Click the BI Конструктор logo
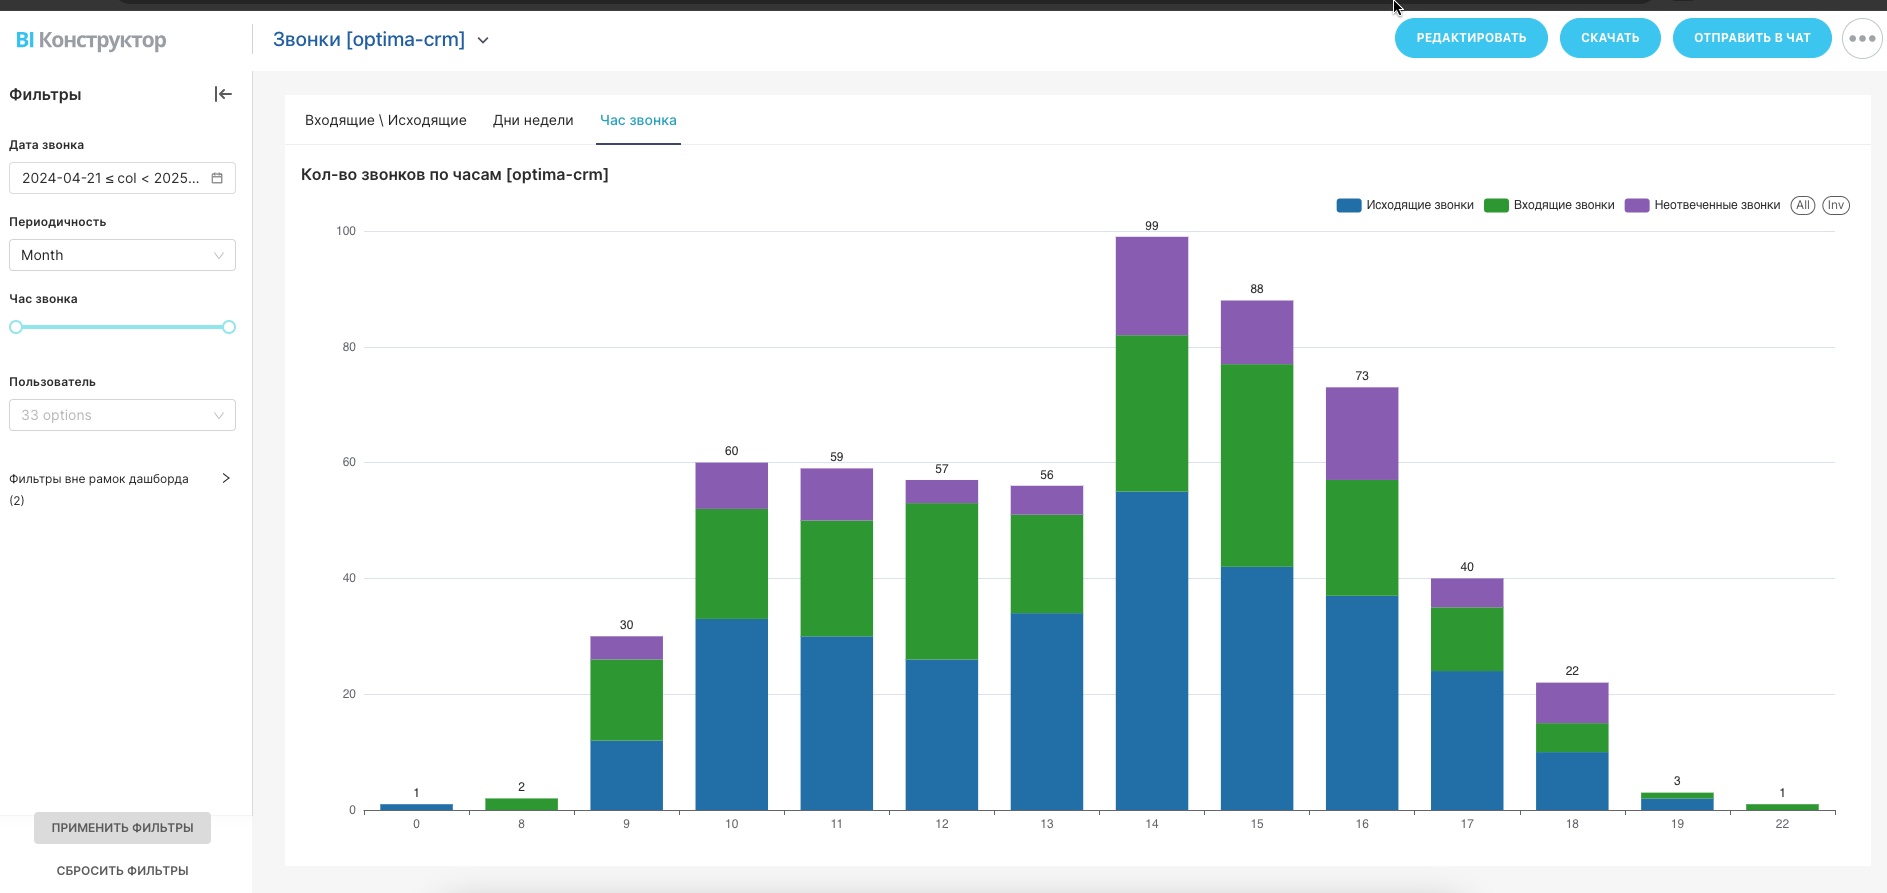 coord(91,40)
